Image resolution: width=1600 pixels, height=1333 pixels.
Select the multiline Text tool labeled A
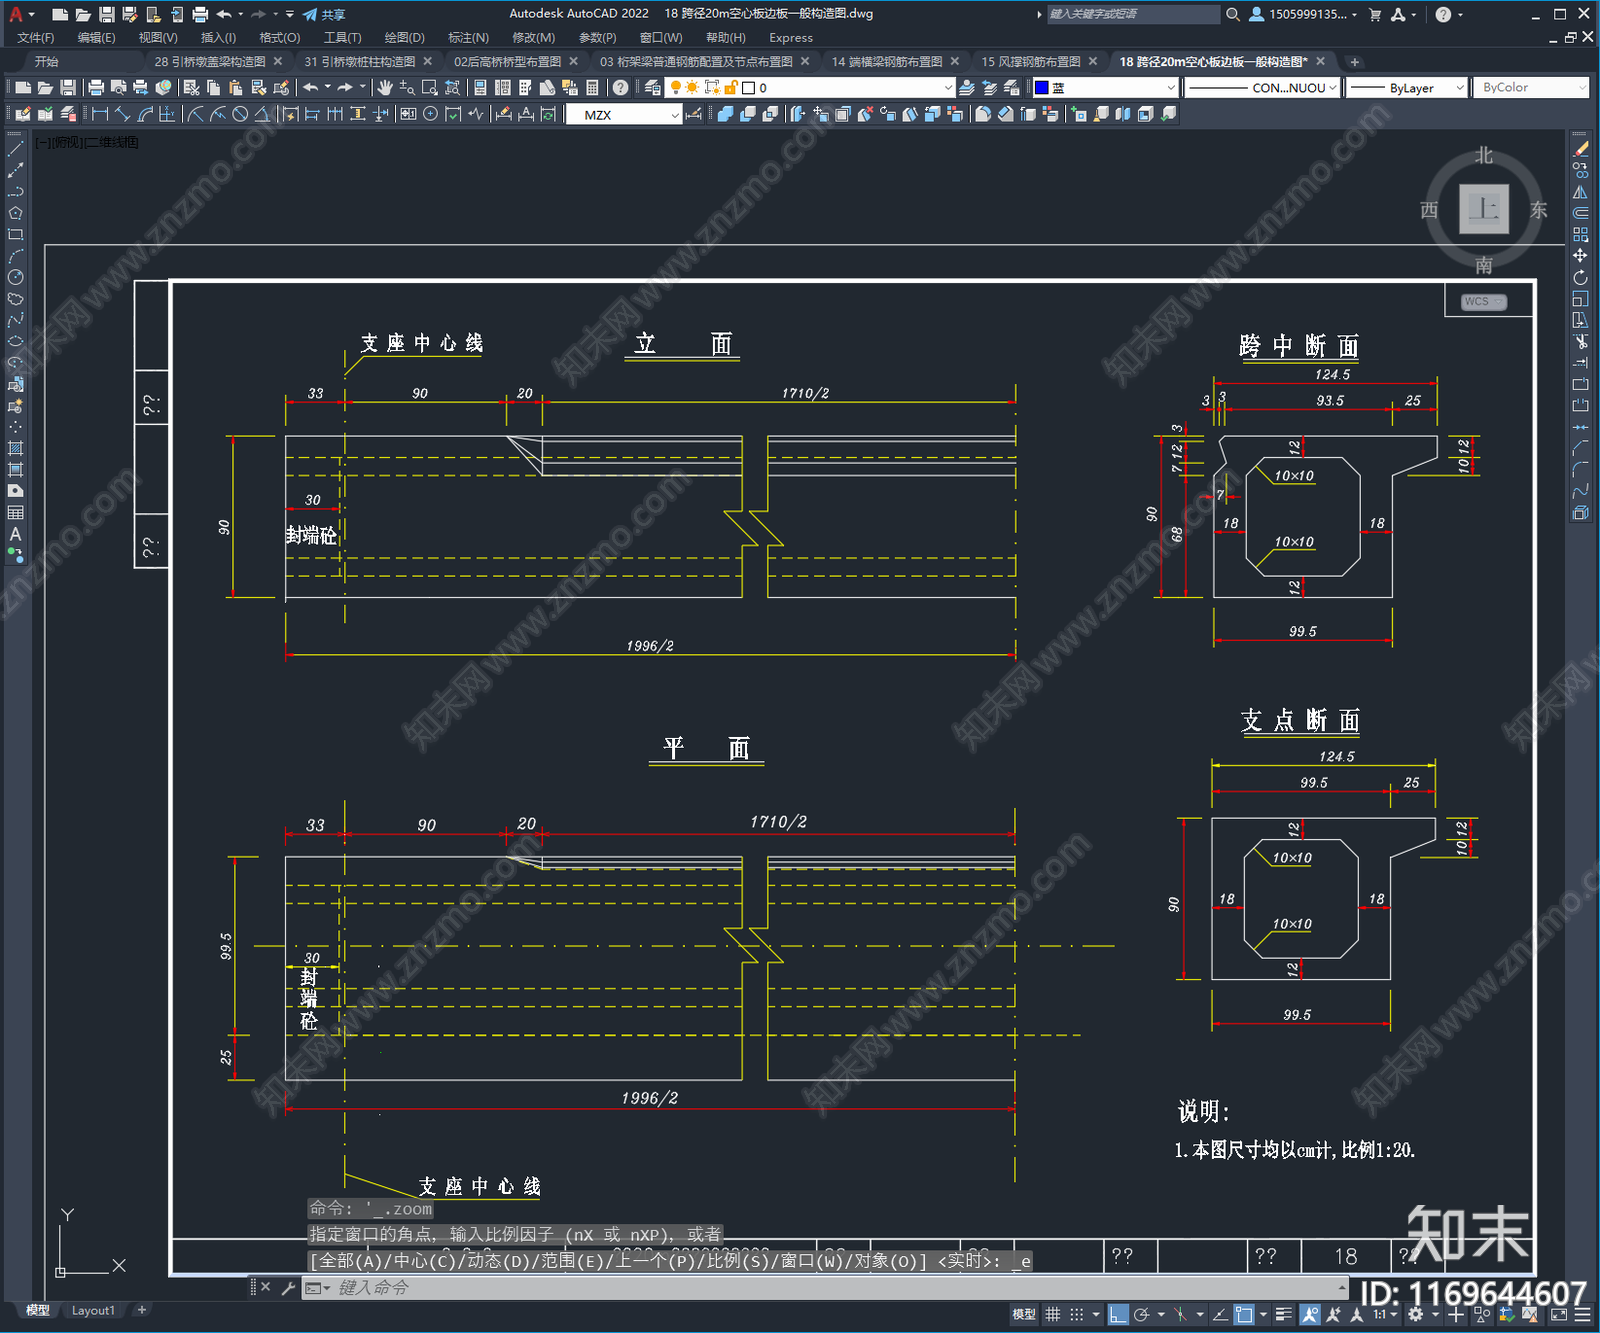pyautogui.click(x=15, y=534)
